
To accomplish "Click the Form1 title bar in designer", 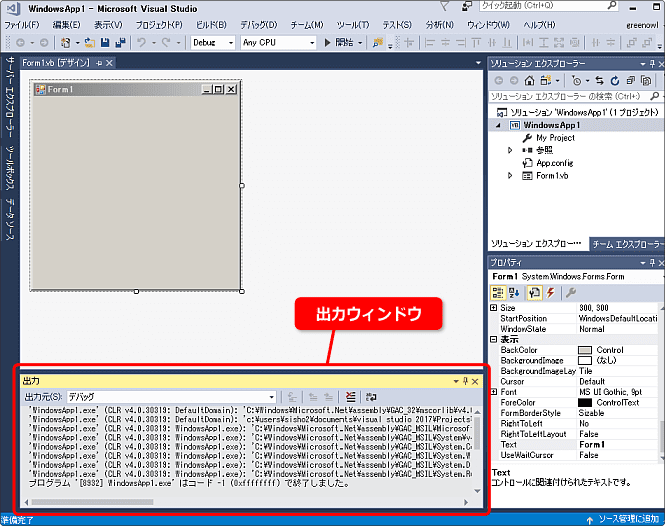I will [x=136, y=89].
